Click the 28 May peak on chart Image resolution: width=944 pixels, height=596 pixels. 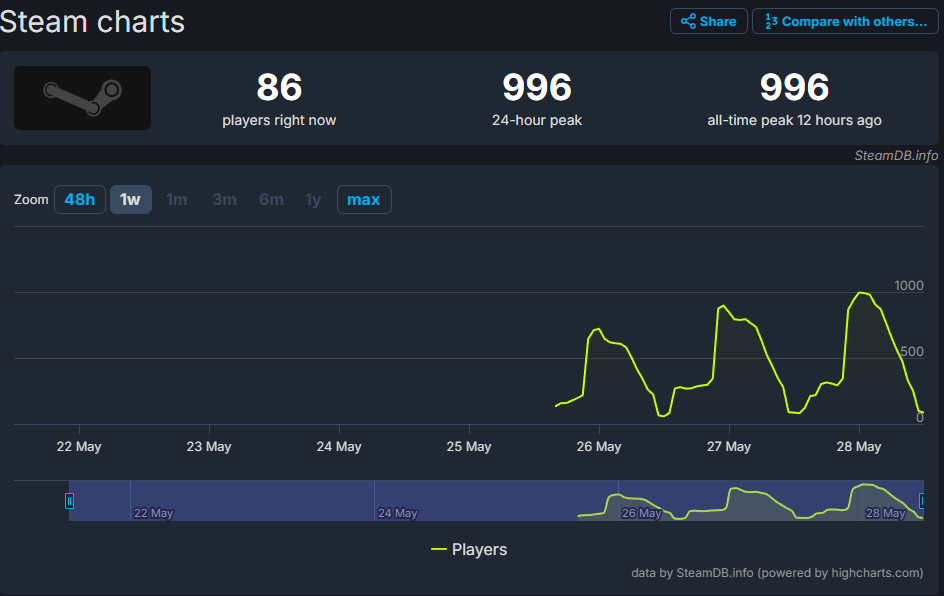point(862,293)
